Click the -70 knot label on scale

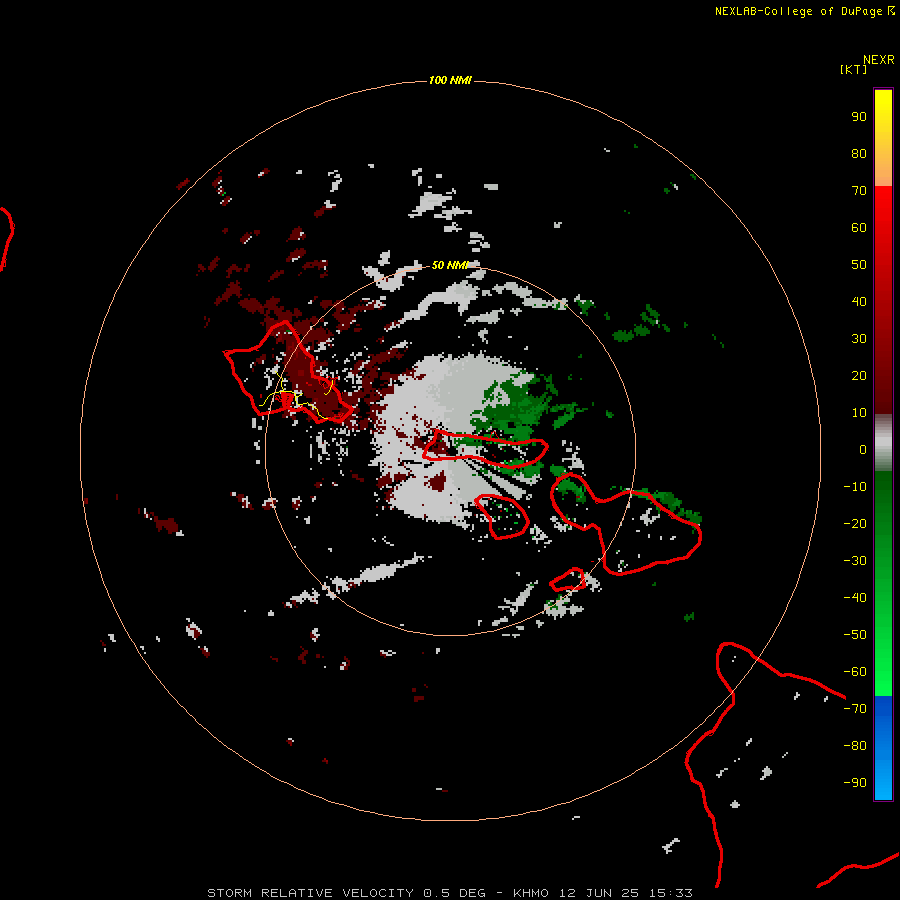coord(855,708)
